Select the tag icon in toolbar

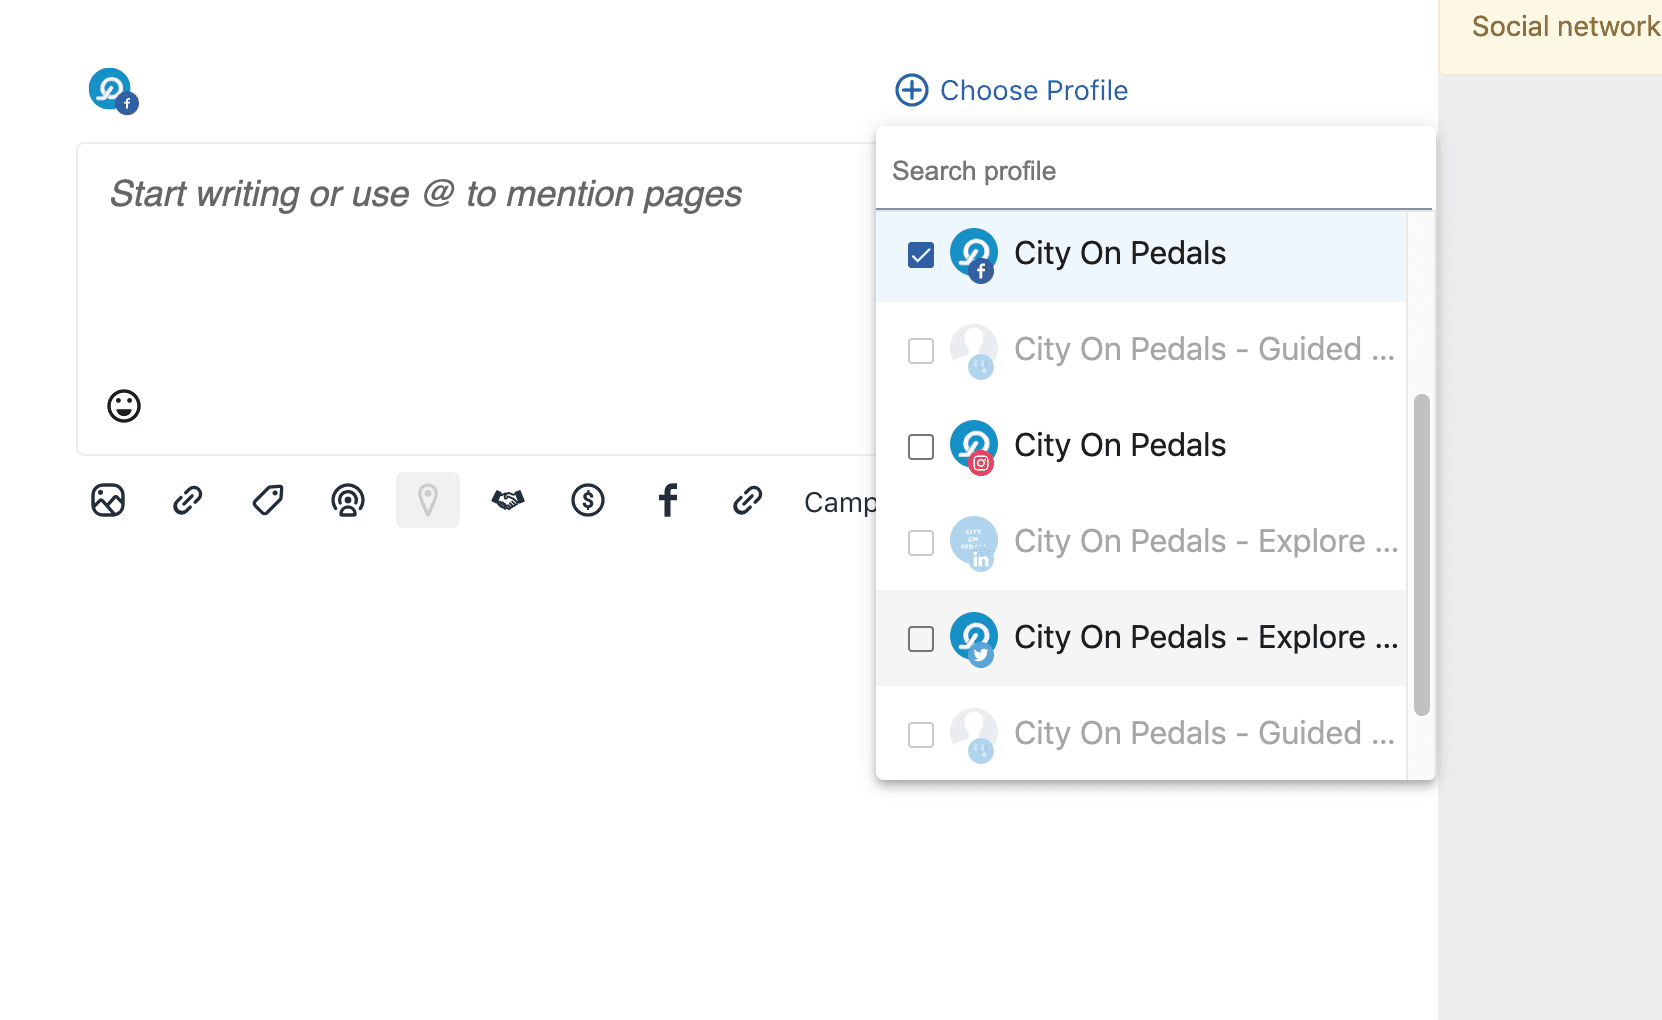point(268,500)
